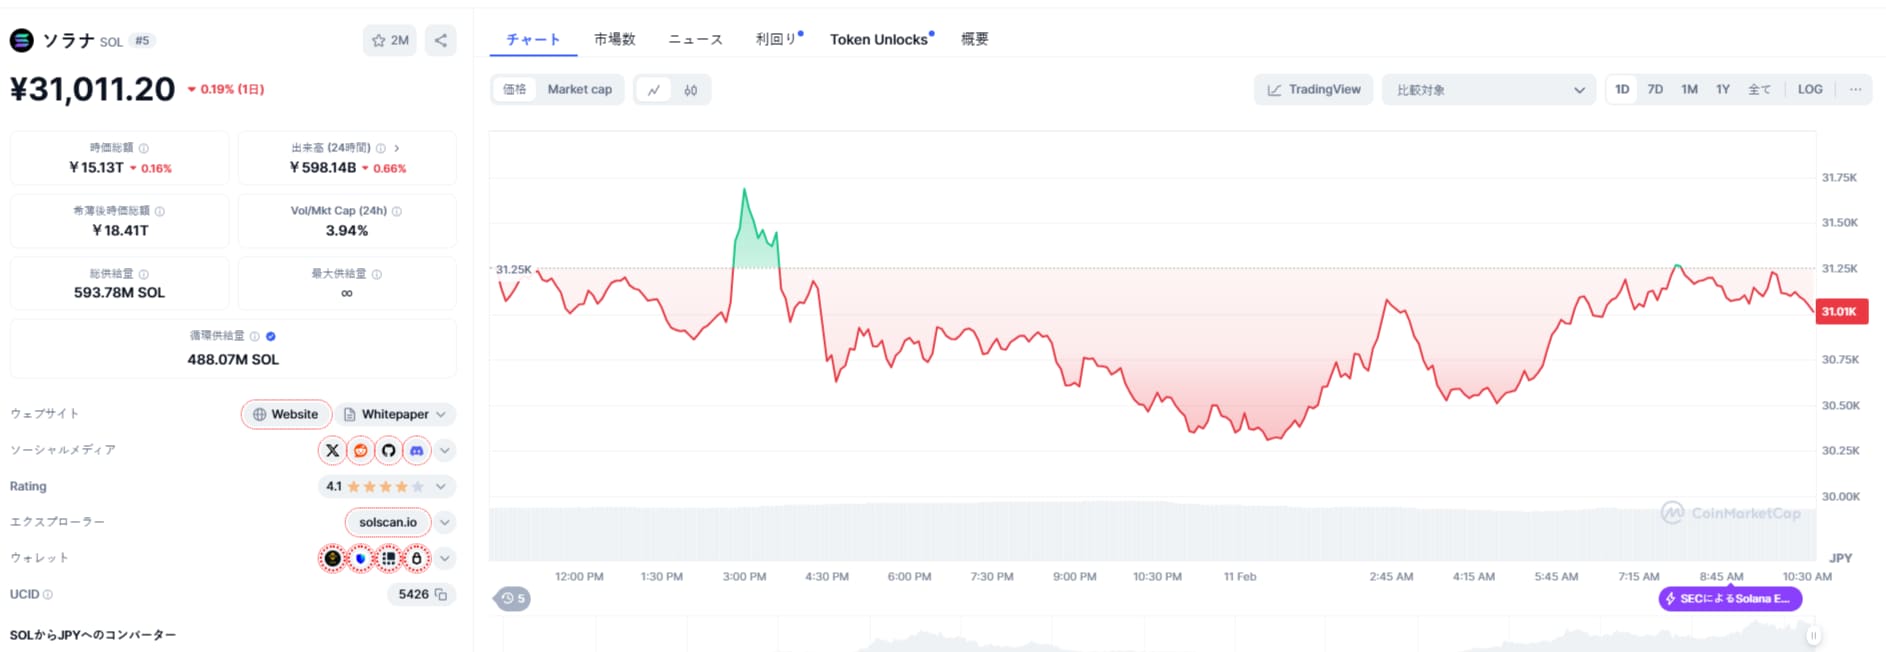1886x652 pixels.
Task: Open the Discord social link
Action: coord(417,450)
